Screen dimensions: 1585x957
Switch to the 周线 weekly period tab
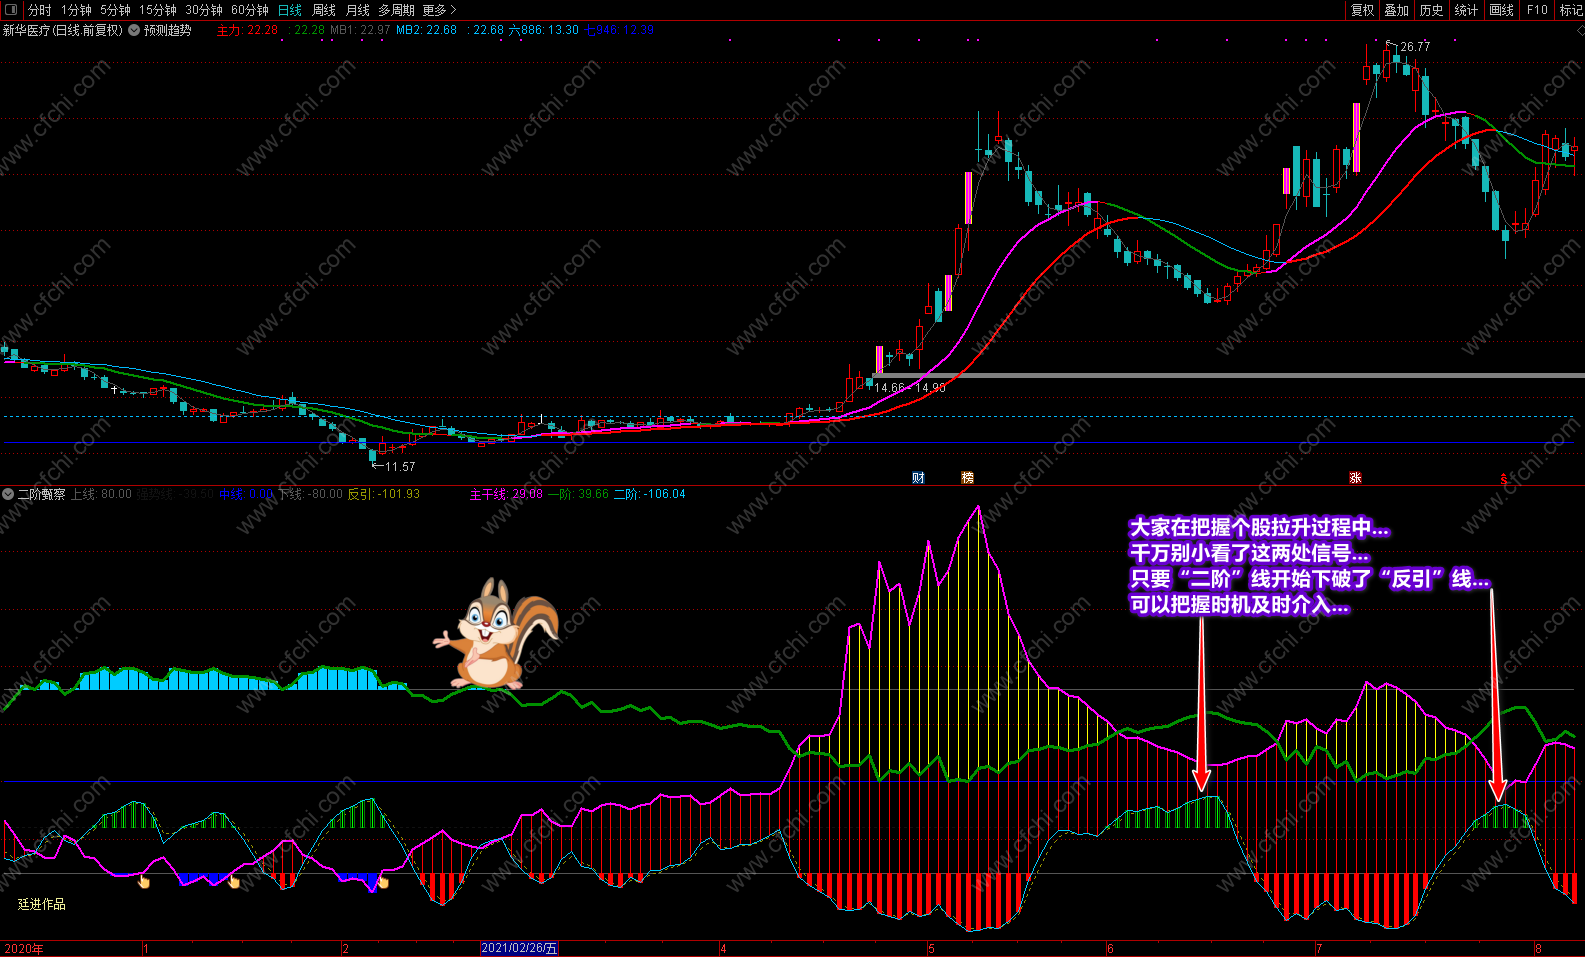click(324, 10)
